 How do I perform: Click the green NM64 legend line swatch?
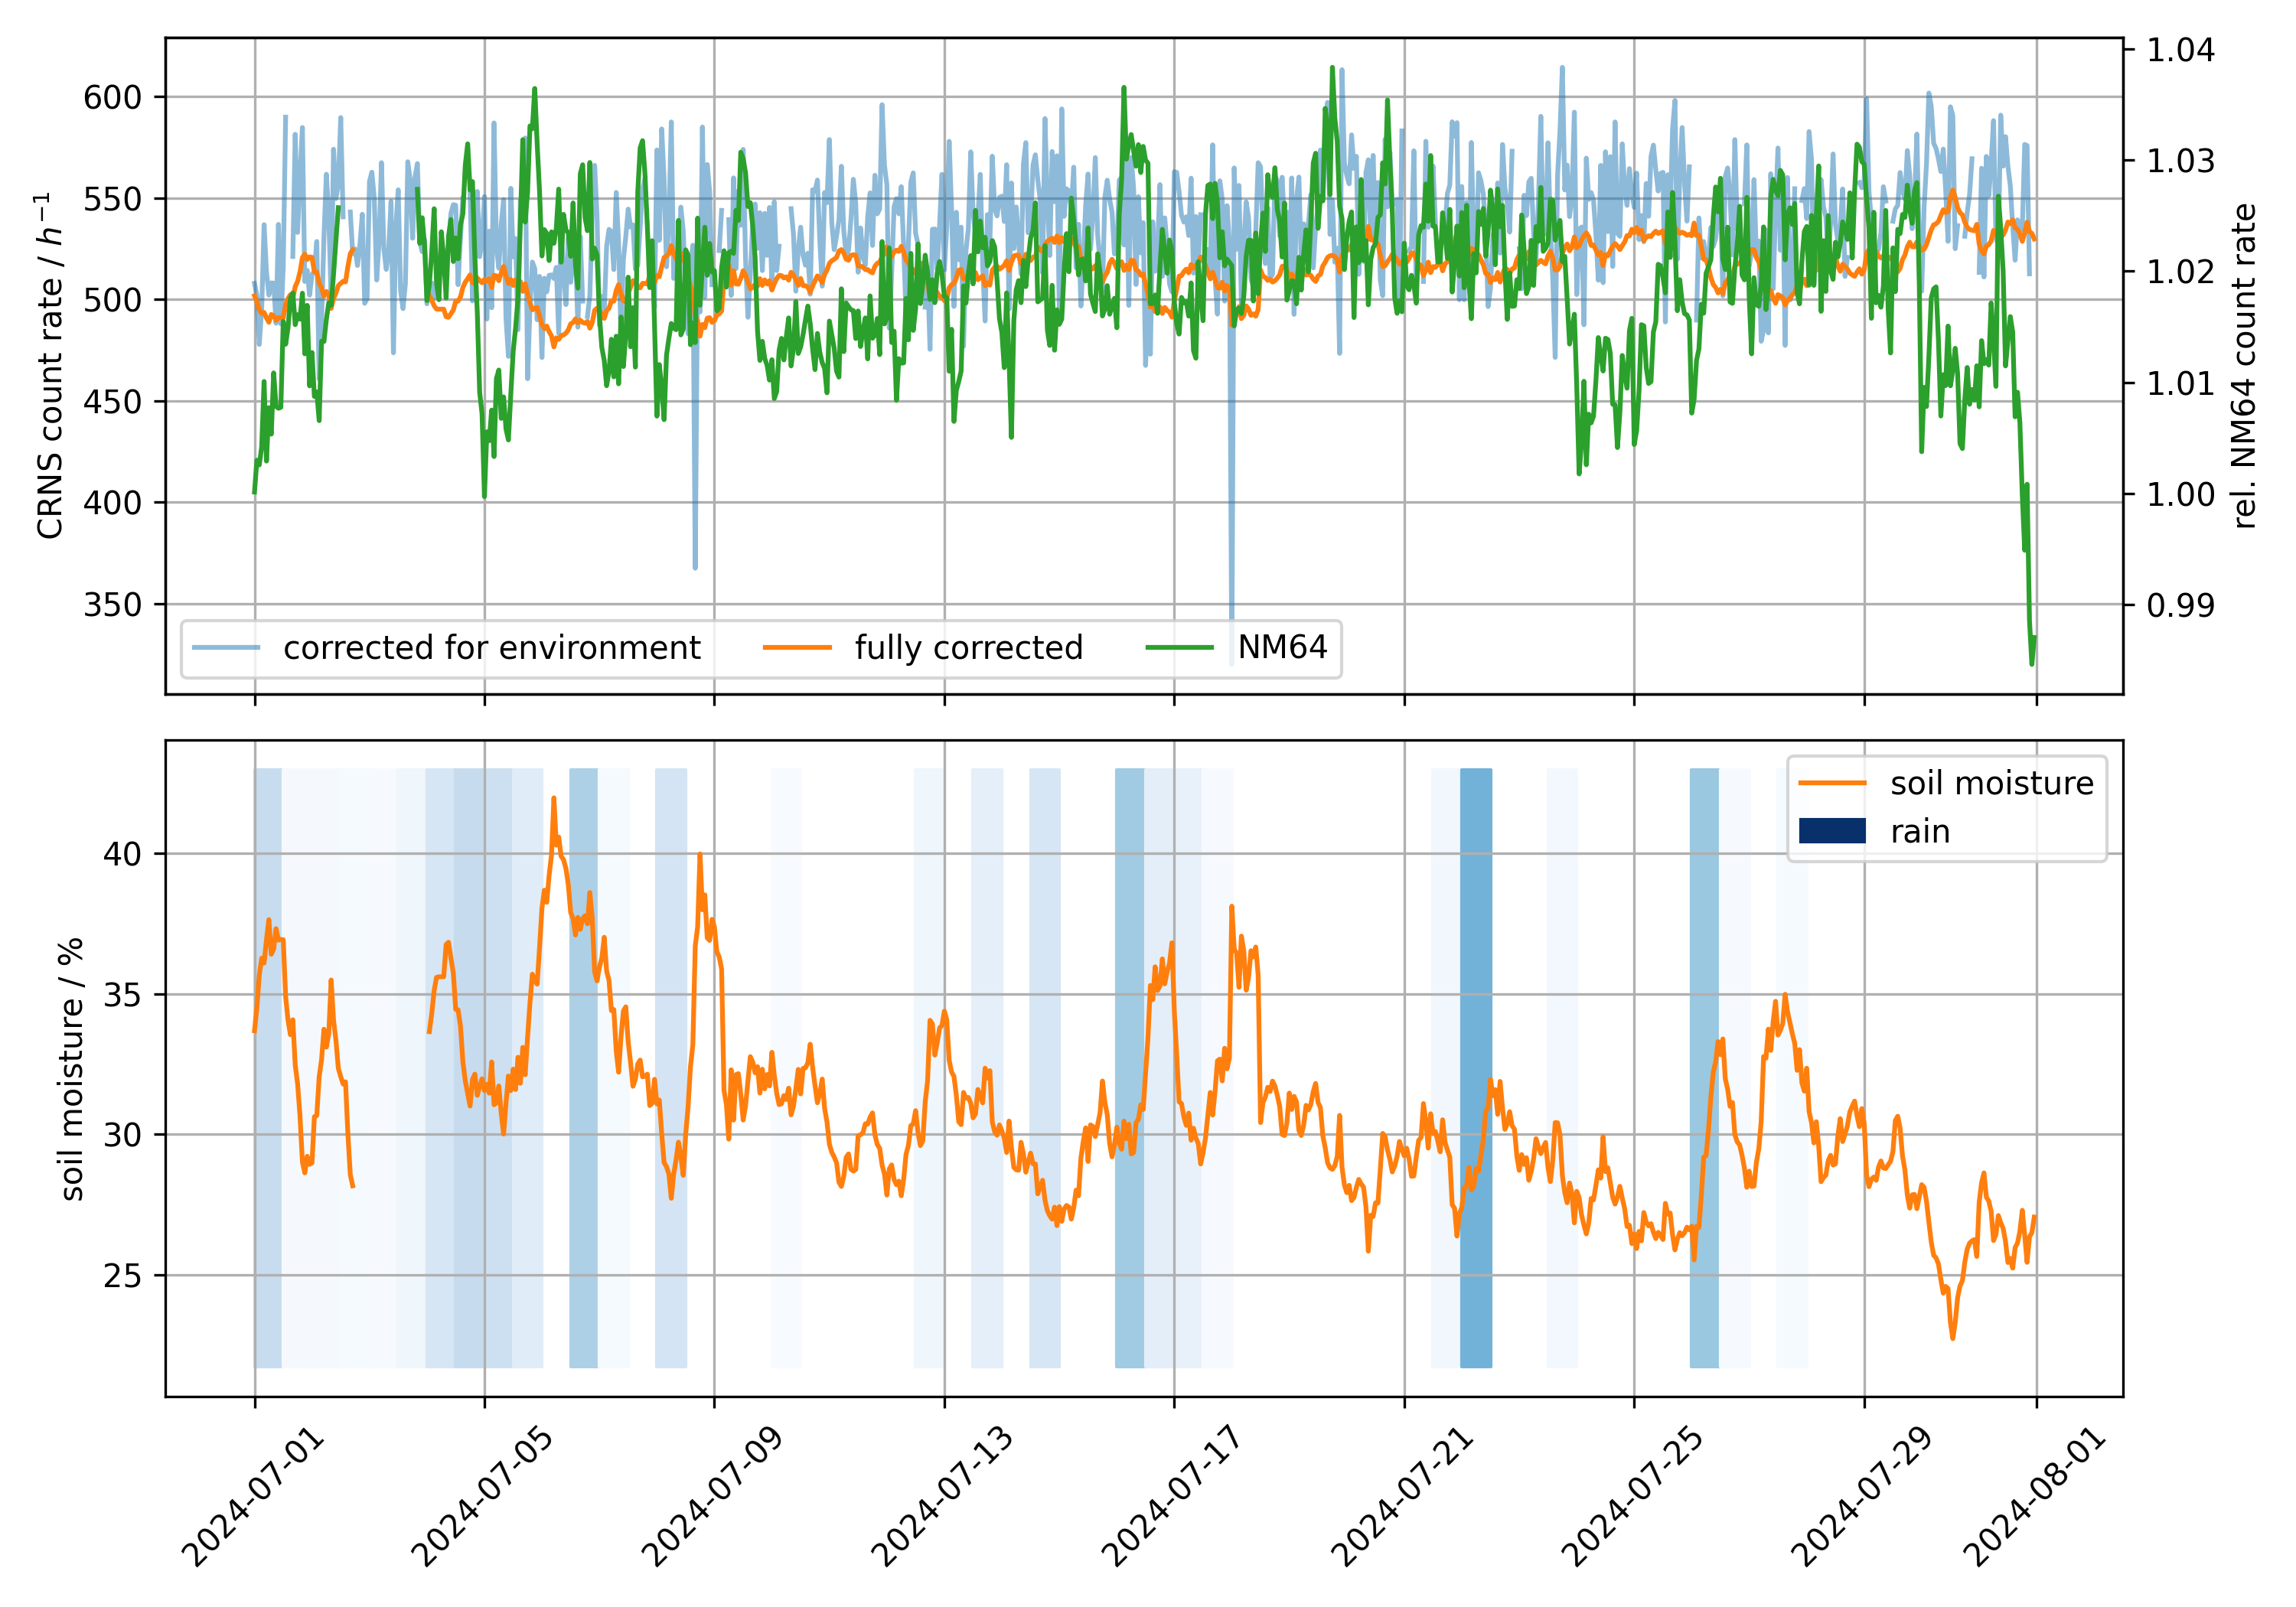coord(1179,648)
